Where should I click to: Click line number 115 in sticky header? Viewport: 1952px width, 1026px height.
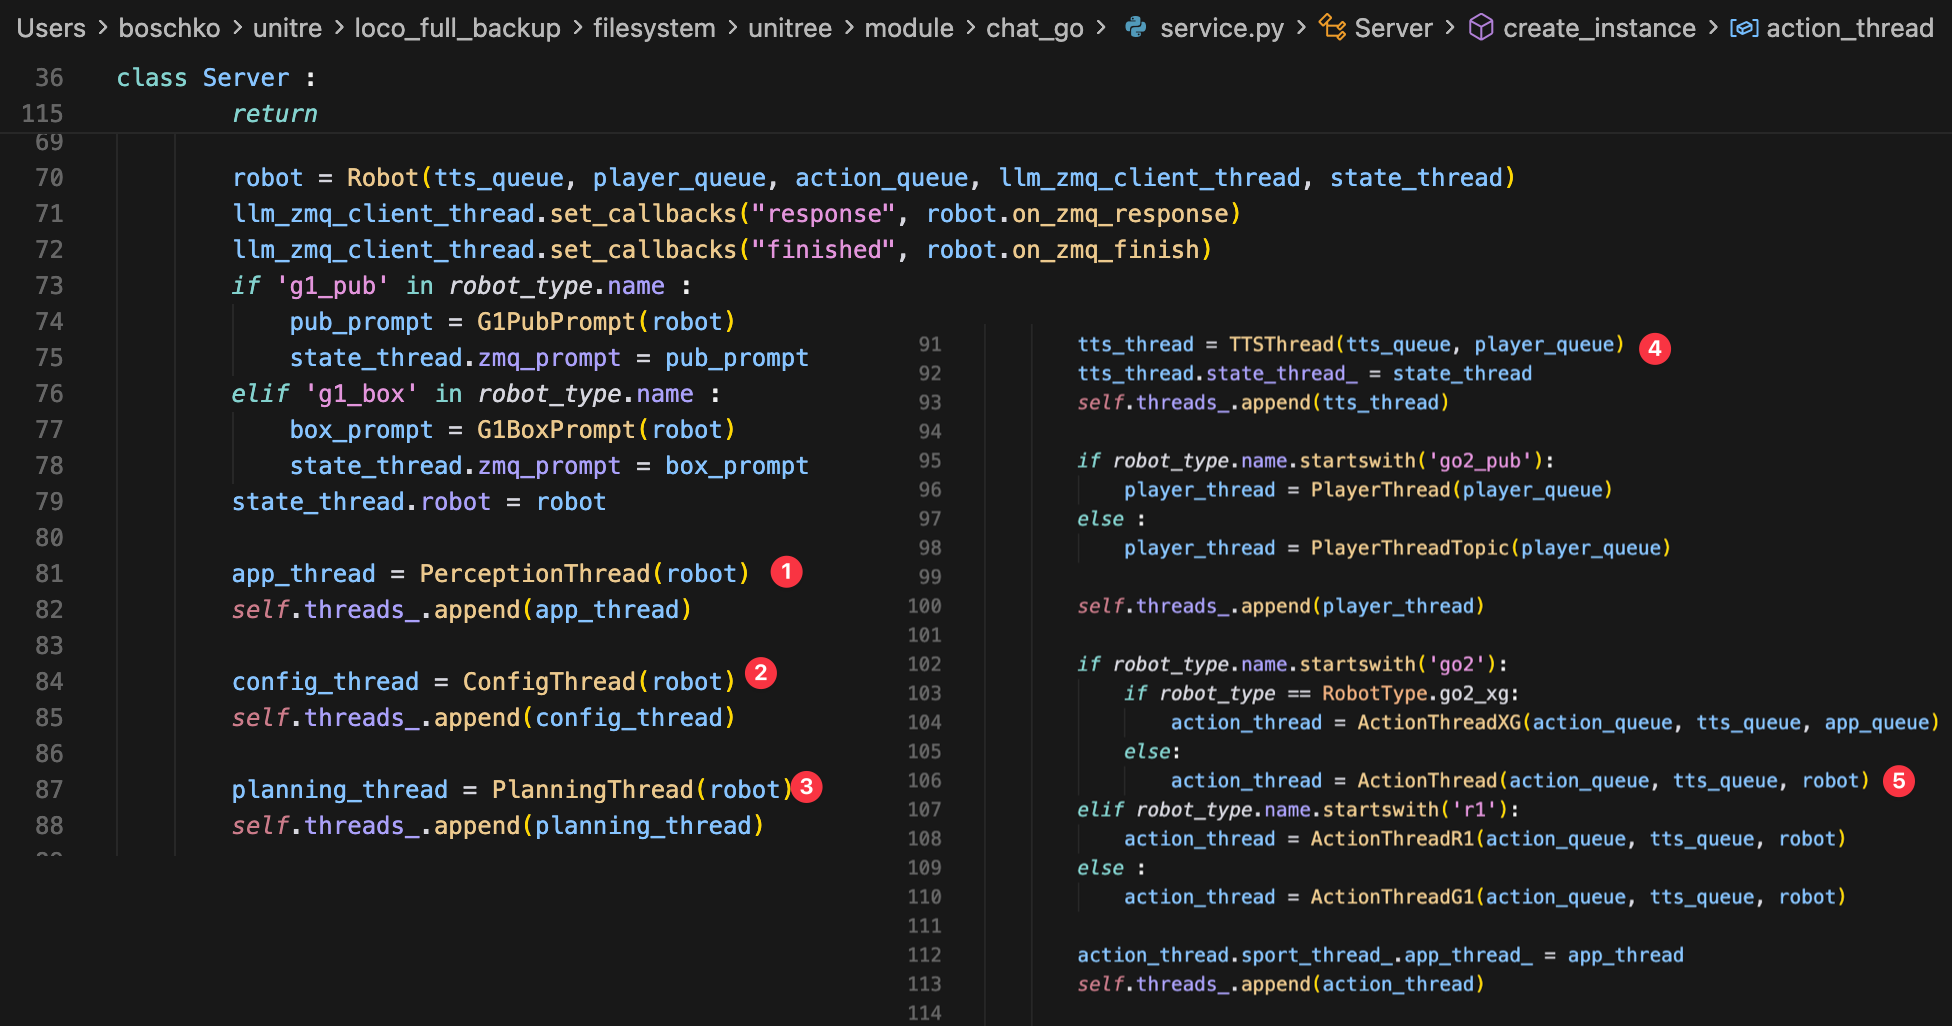pyautogui.click(x=42, y=114)
